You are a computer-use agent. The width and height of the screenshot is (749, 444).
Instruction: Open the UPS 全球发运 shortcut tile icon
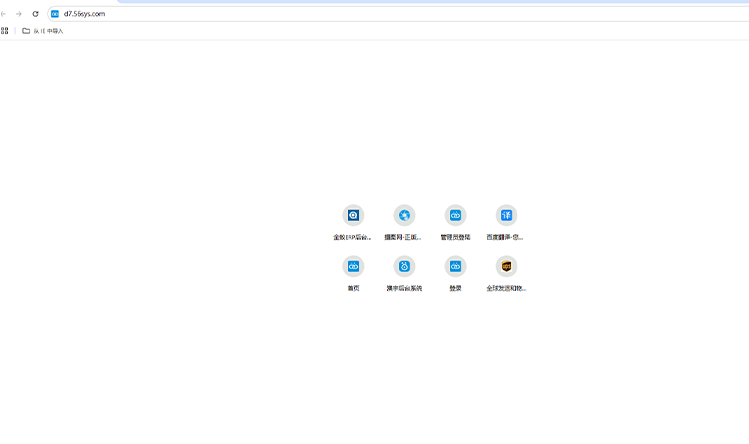506,266
